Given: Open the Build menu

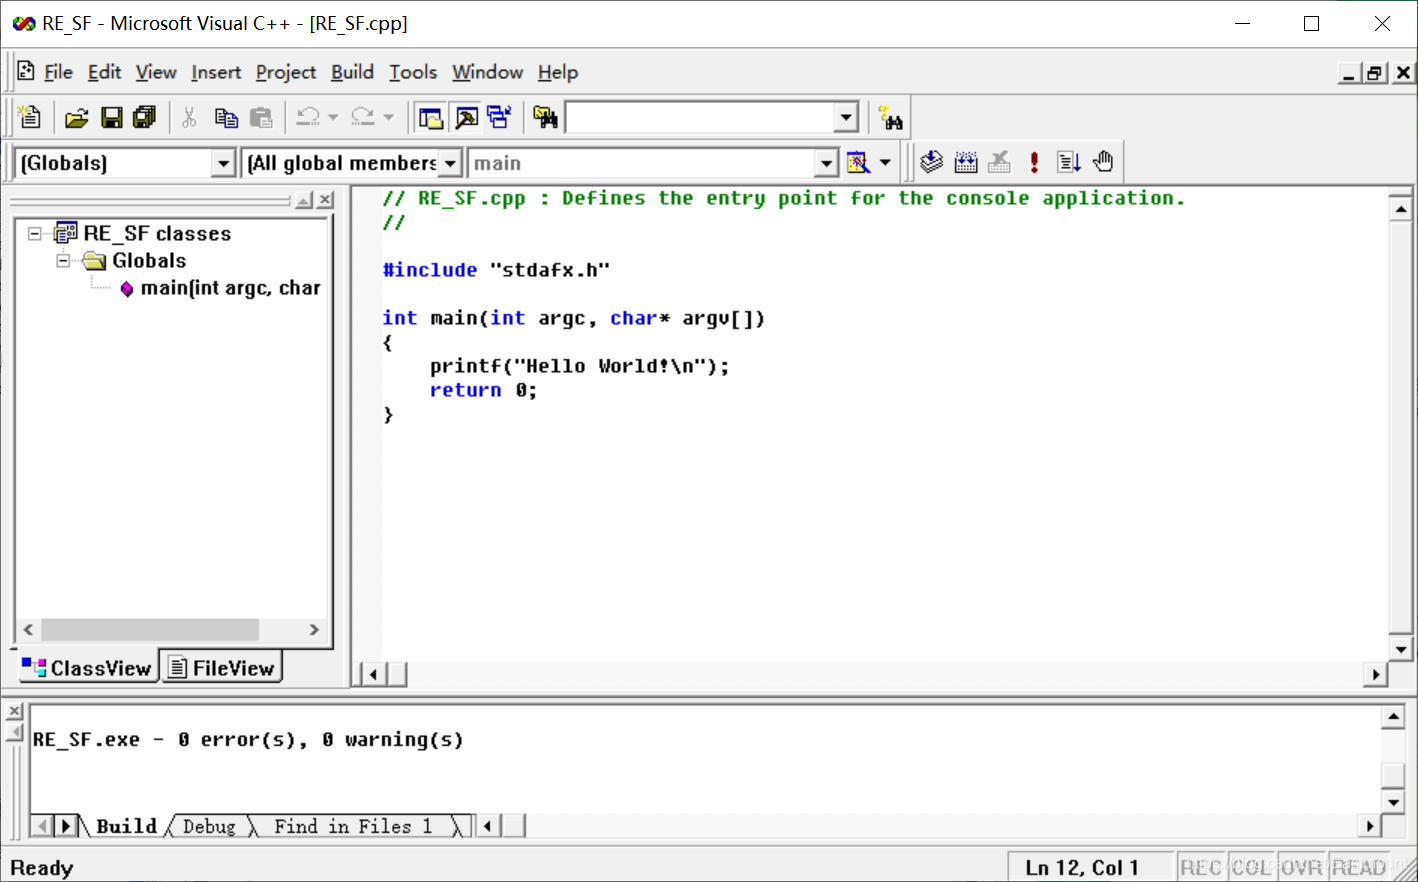Looking at the screenshot, I should 352,72.
